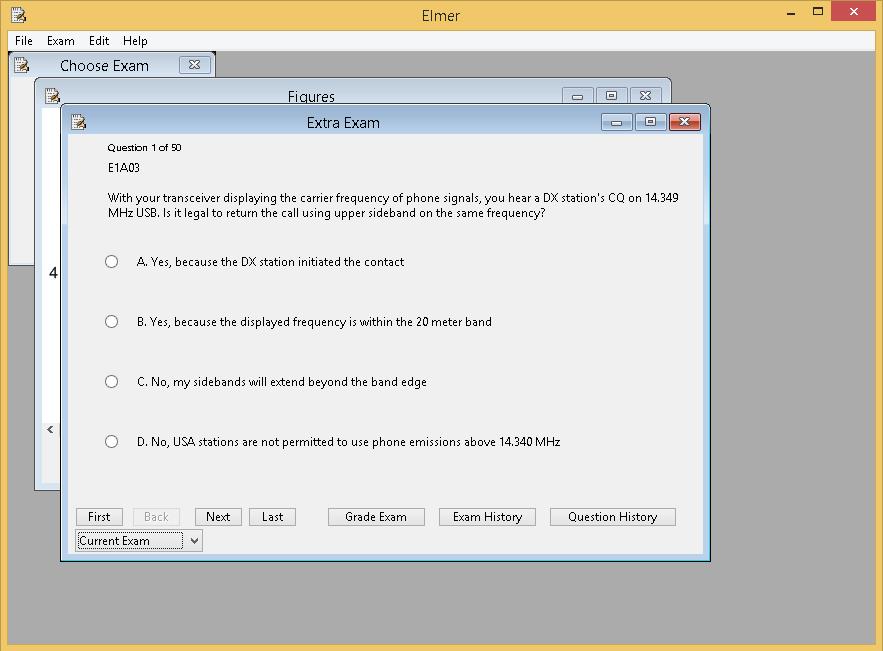This screenshot has width=883, height=651.
Task: Restore the Figures window using its restore icon
Action: click(611, 94)
